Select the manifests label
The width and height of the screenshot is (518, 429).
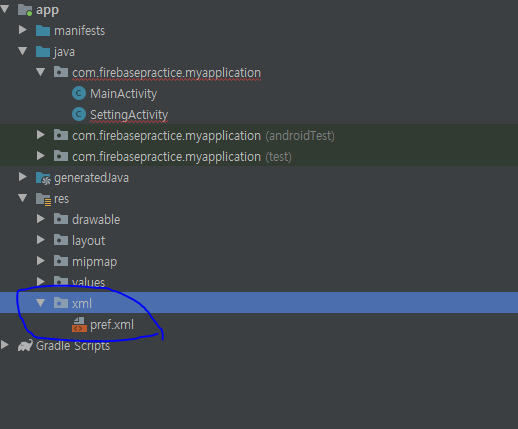click(x=79, y=31)
